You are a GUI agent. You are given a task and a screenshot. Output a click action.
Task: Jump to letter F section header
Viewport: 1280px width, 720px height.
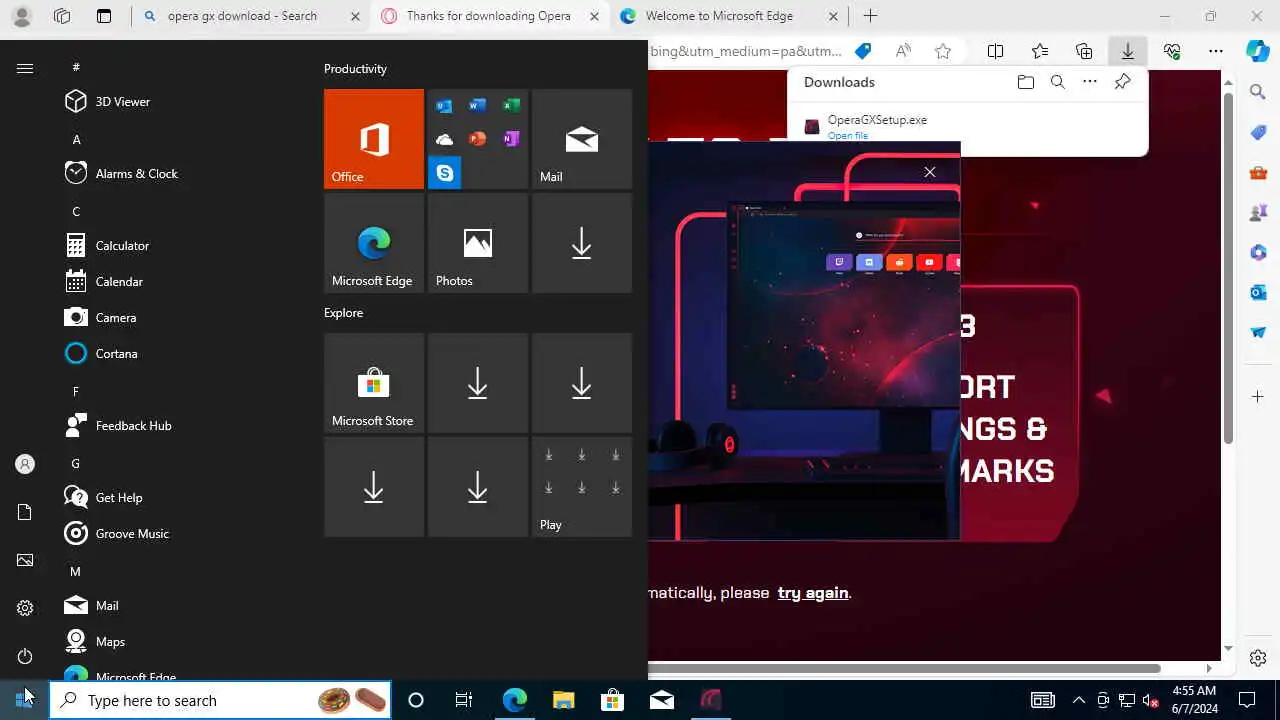pyautogui.click(x=76, y=391)
